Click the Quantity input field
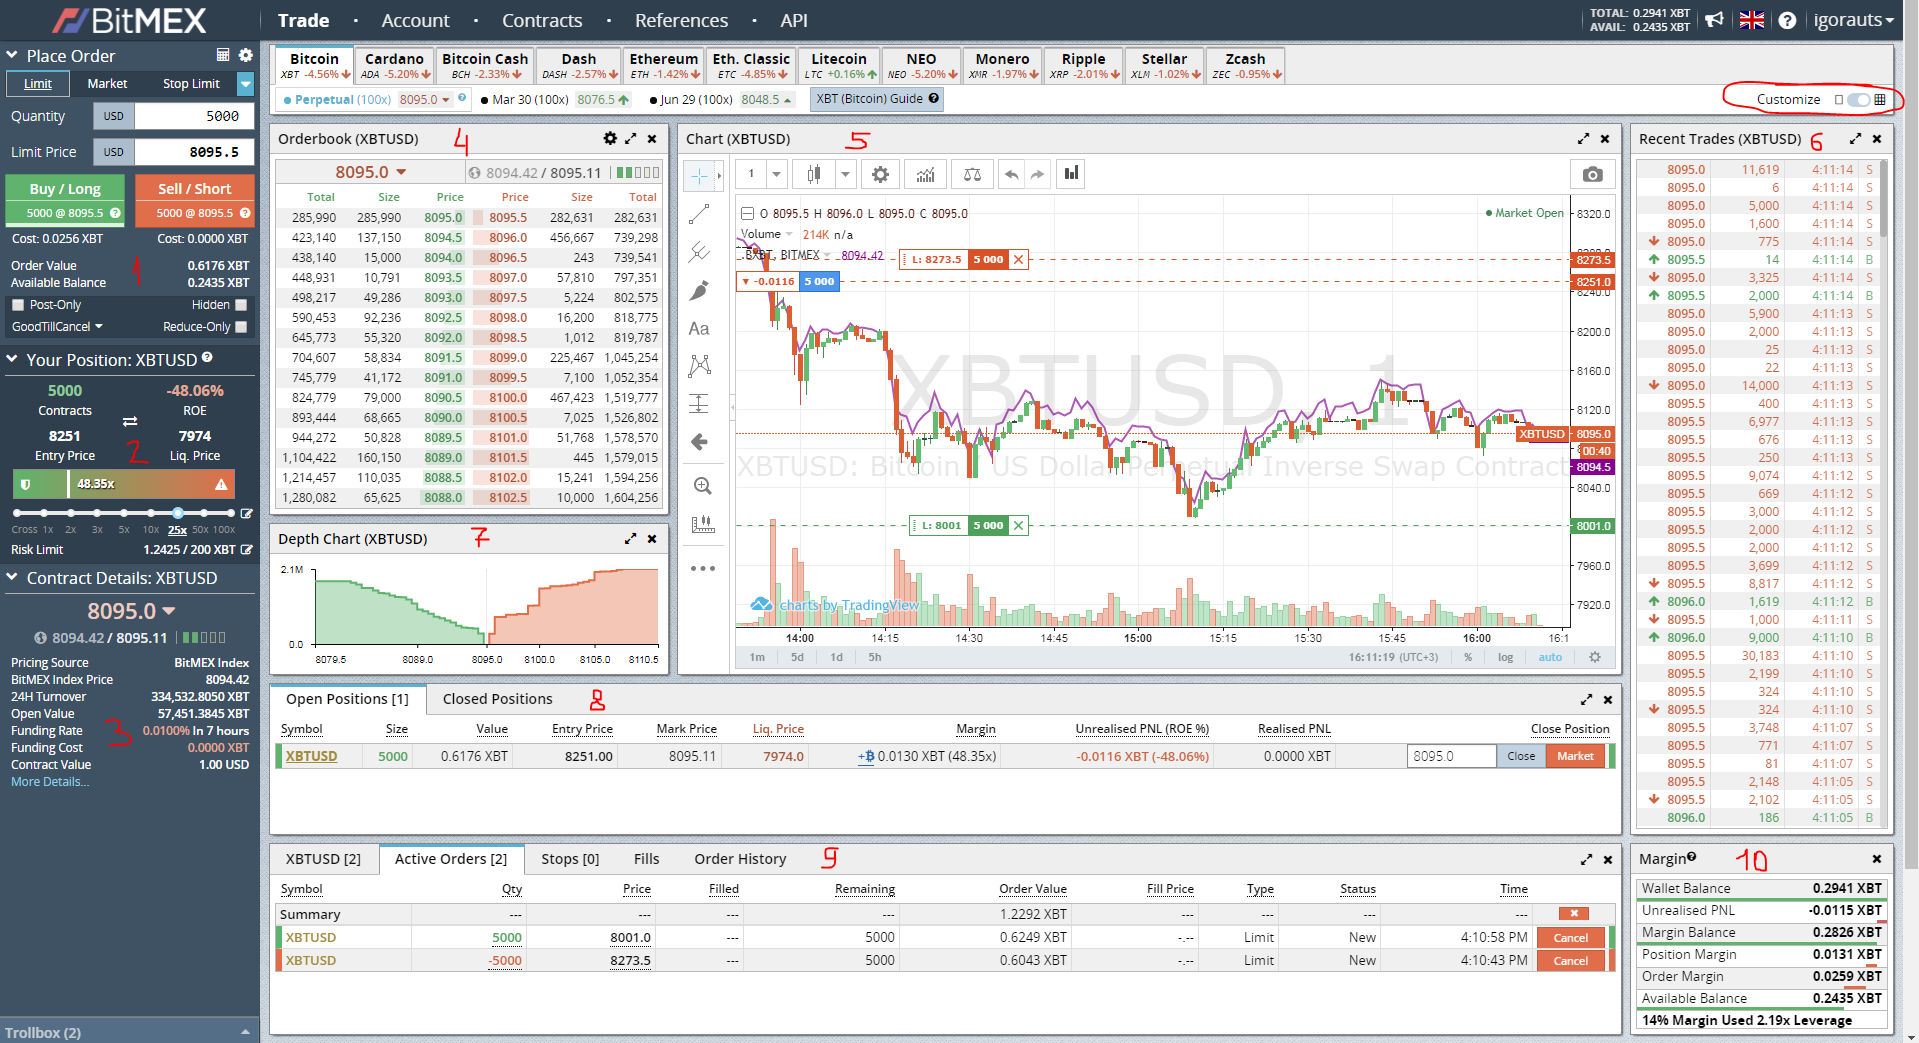The image size is (1919, 1043). coord(194,116)
